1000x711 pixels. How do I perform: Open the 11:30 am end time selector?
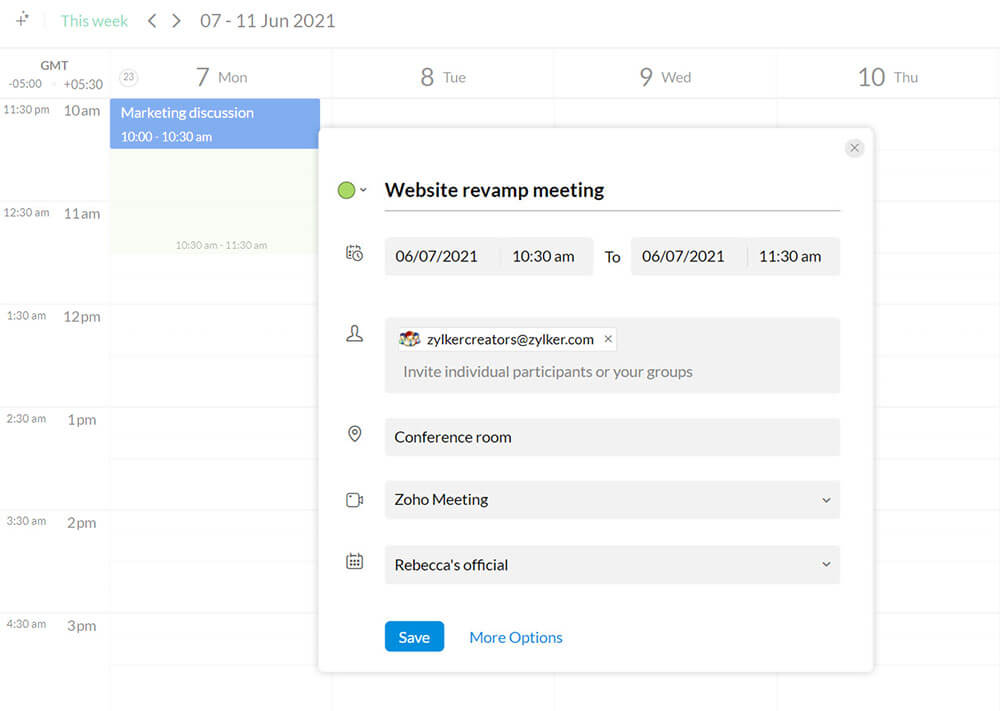tap(789, 256)
